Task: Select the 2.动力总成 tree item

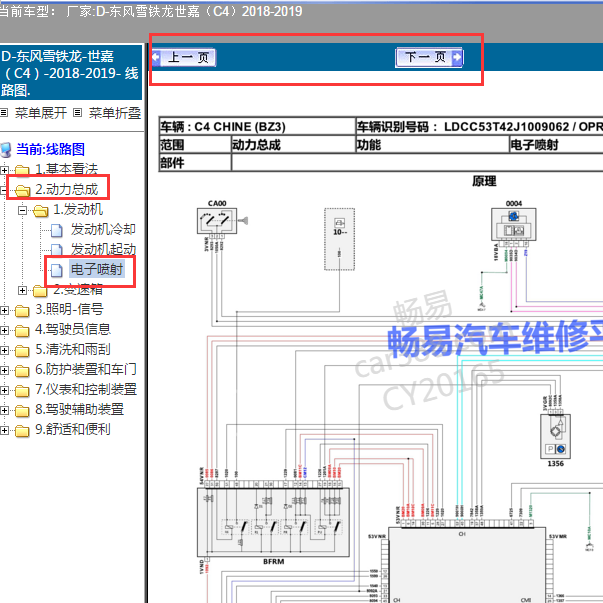Action: (x=67, y=189)
